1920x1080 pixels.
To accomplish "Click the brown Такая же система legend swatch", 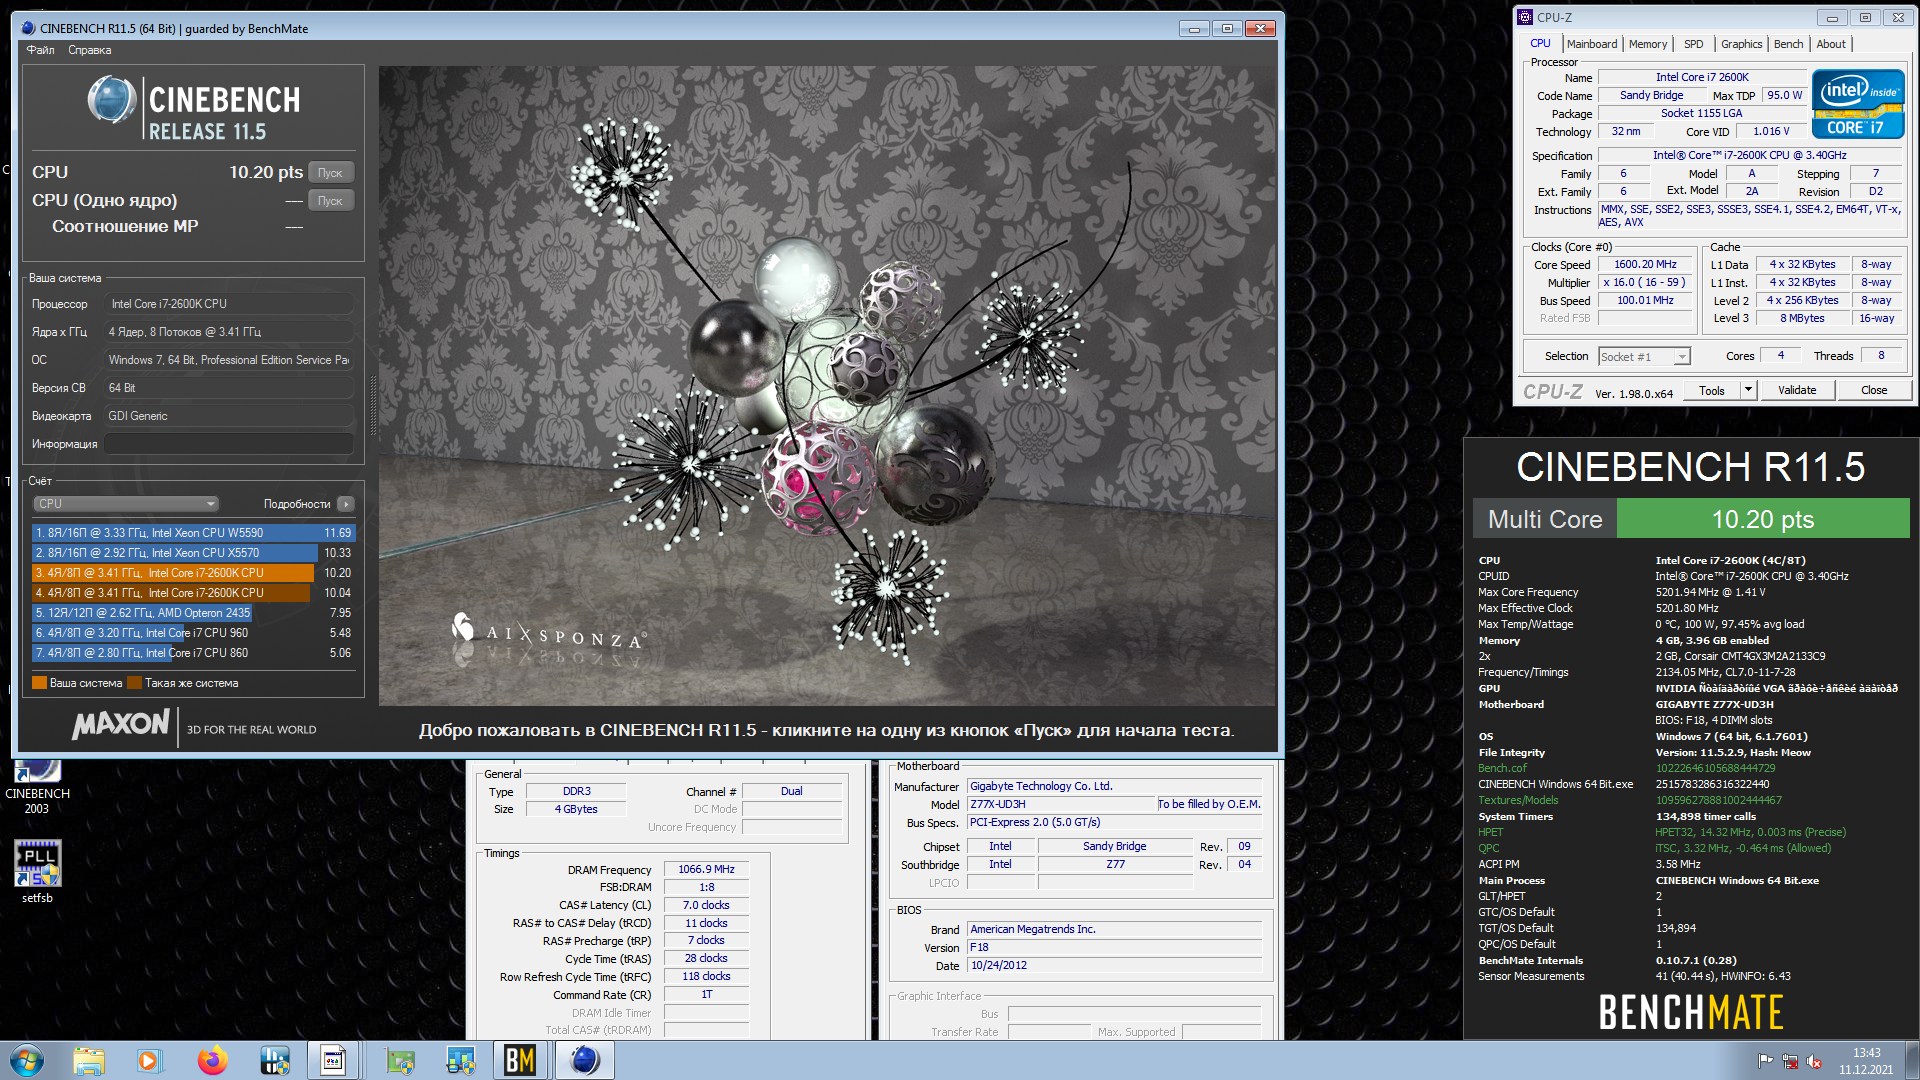I will [135, 683].
